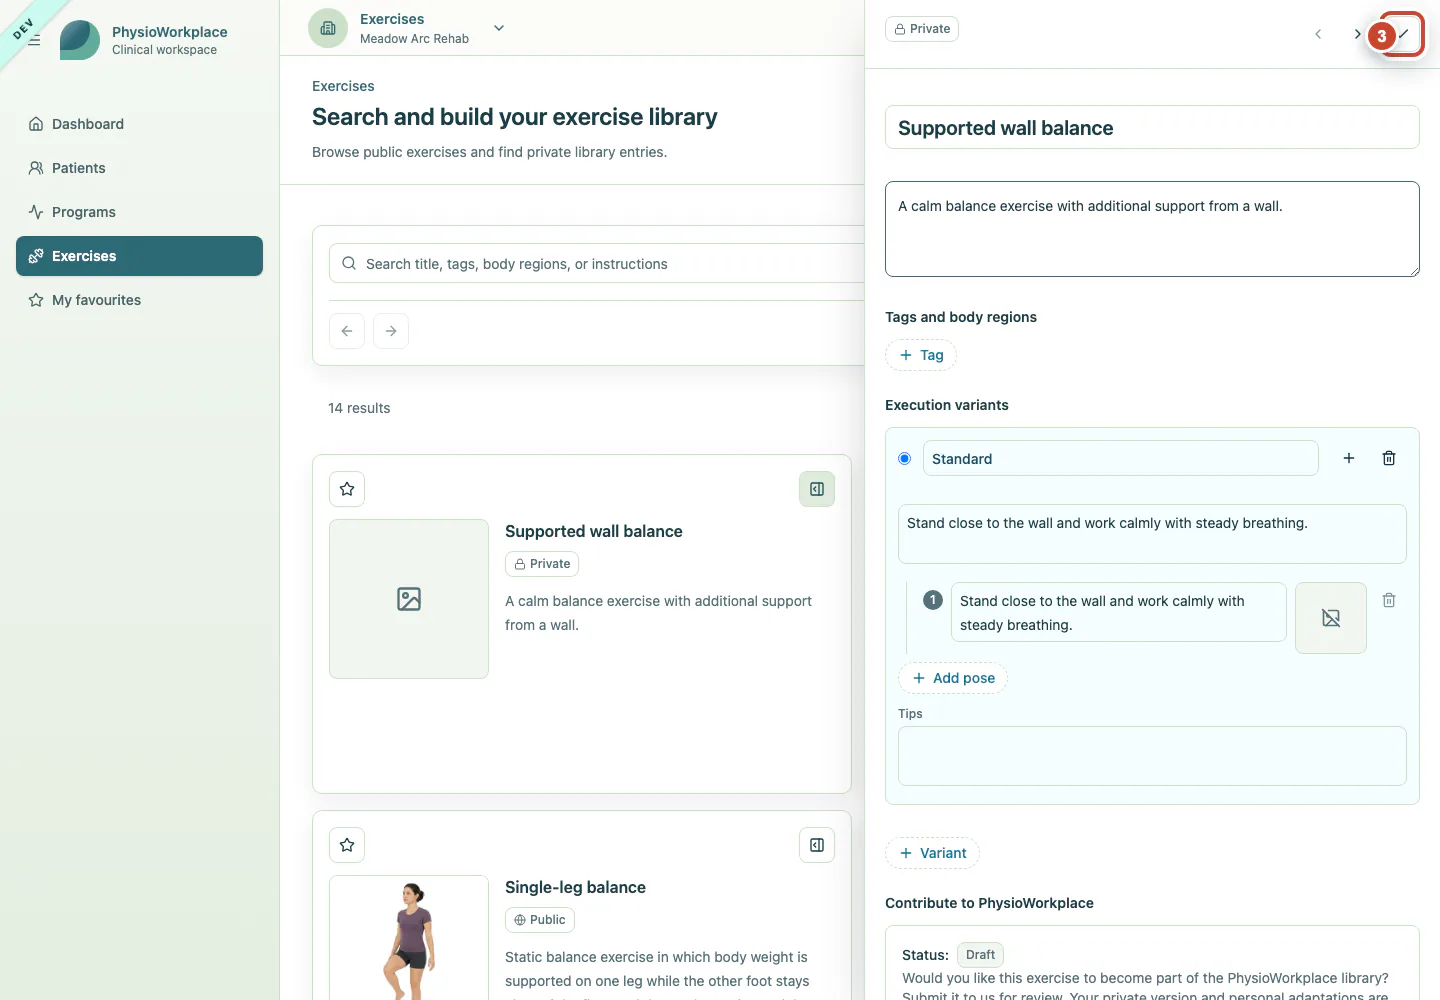Click the Add pose button

point(953,678)
